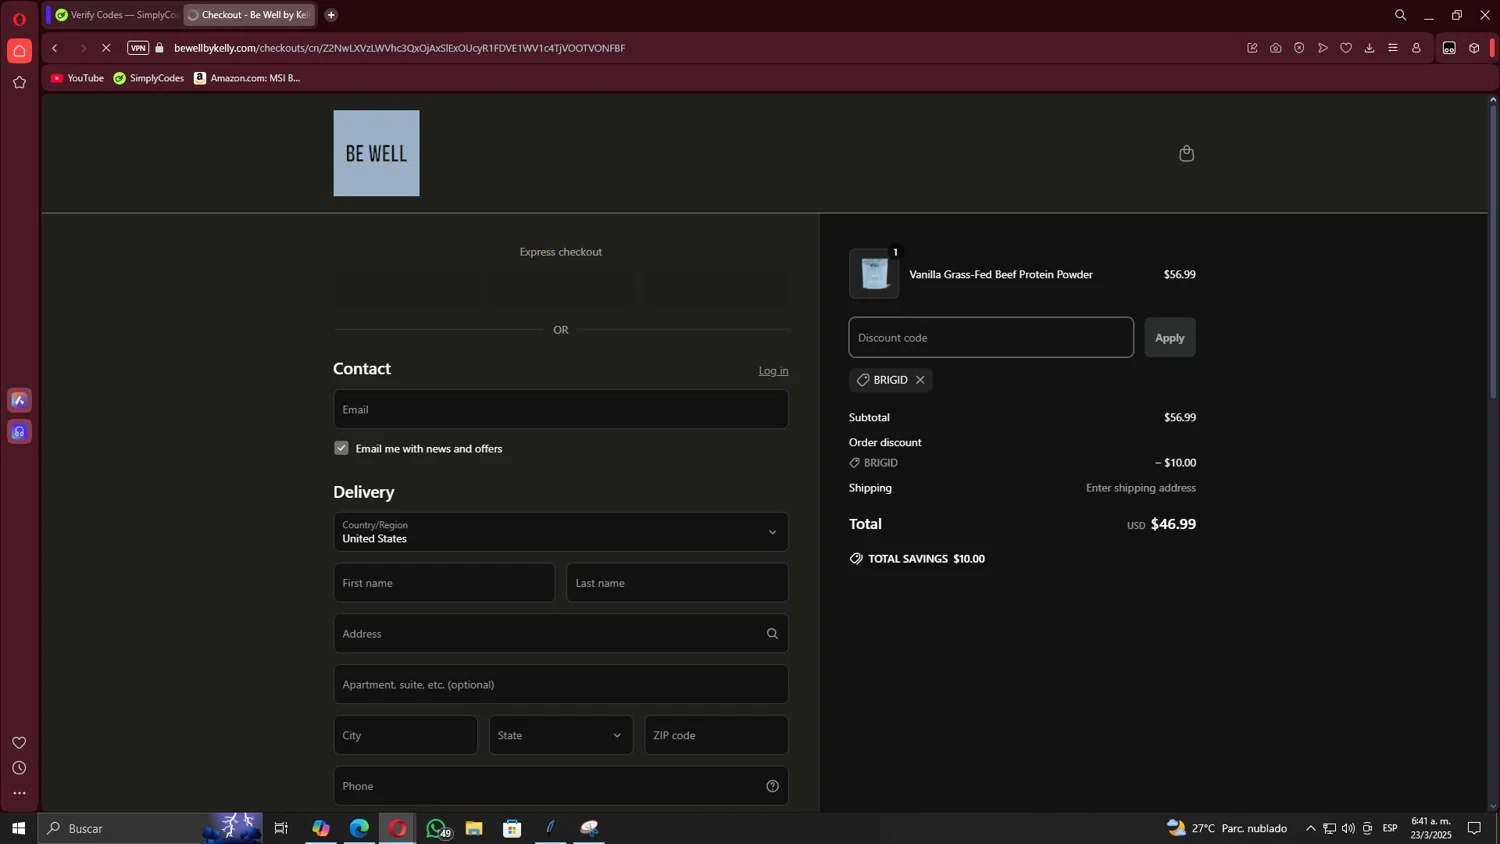1500x844 pixels.
Task: Open the State dropdown
Action: [x=561, y=735]
